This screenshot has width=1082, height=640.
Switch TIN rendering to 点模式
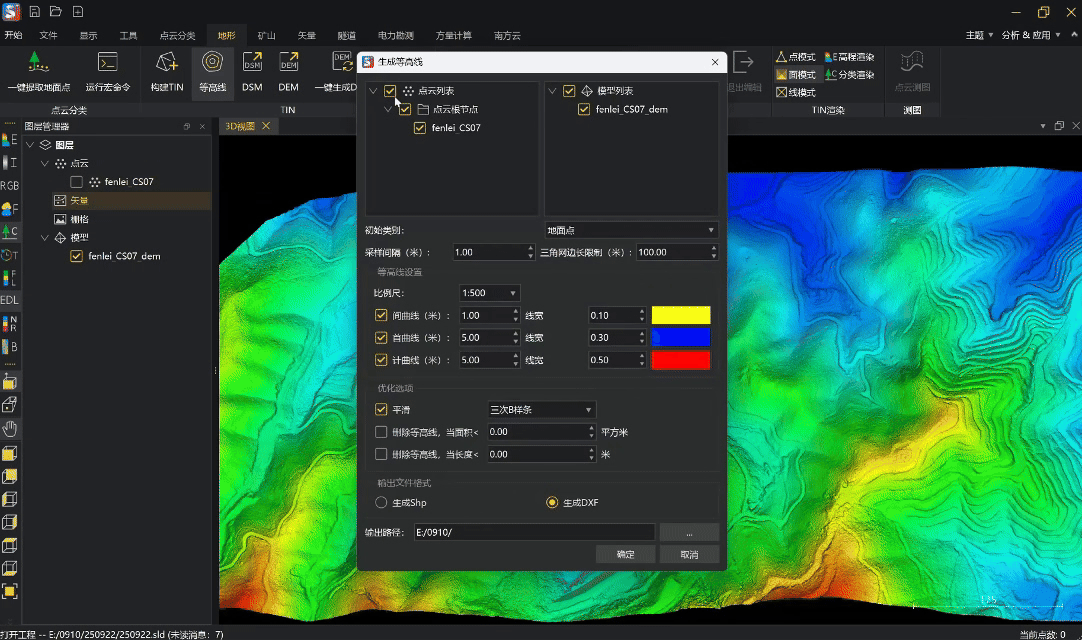tap(796, 57)
